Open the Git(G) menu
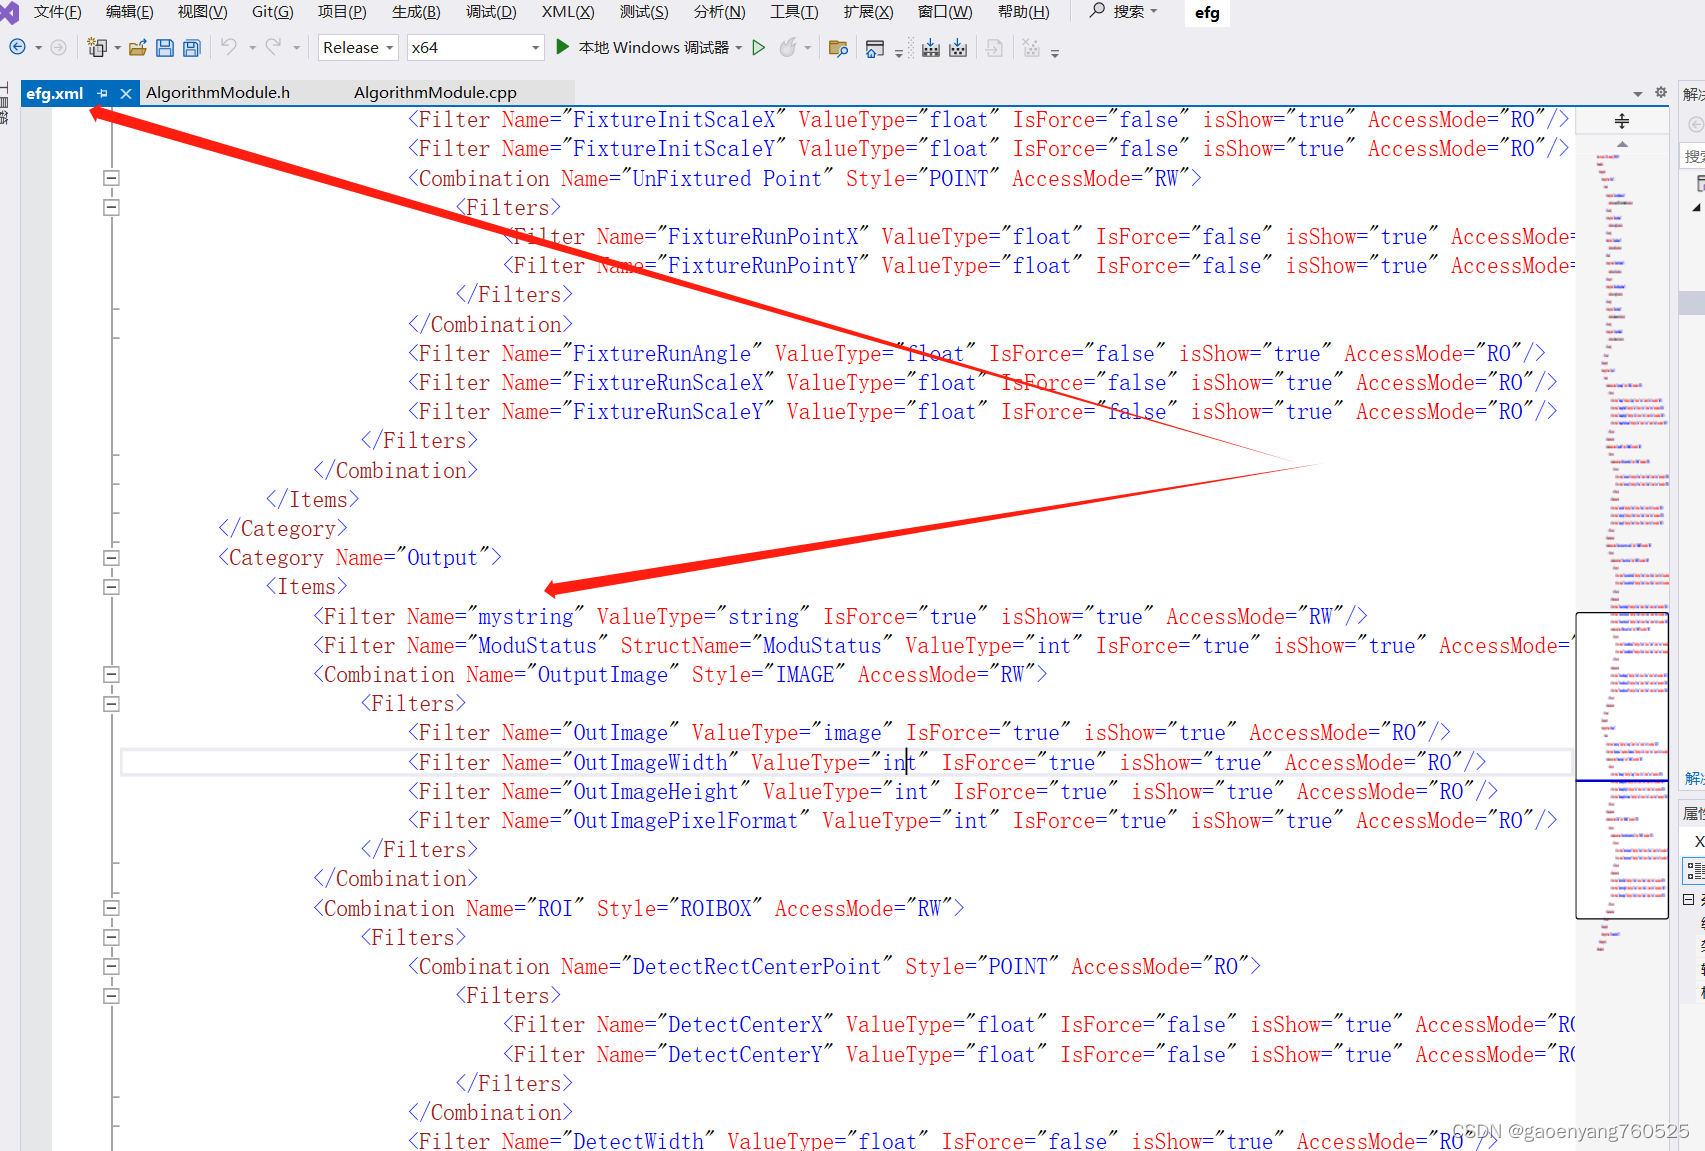This screenshot has width=1705, height=1151. point(272,12)
